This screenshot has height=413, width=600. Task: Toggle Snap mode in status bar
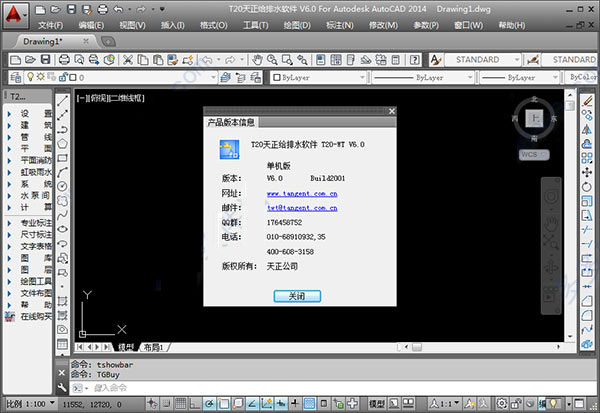click(166, 403)
